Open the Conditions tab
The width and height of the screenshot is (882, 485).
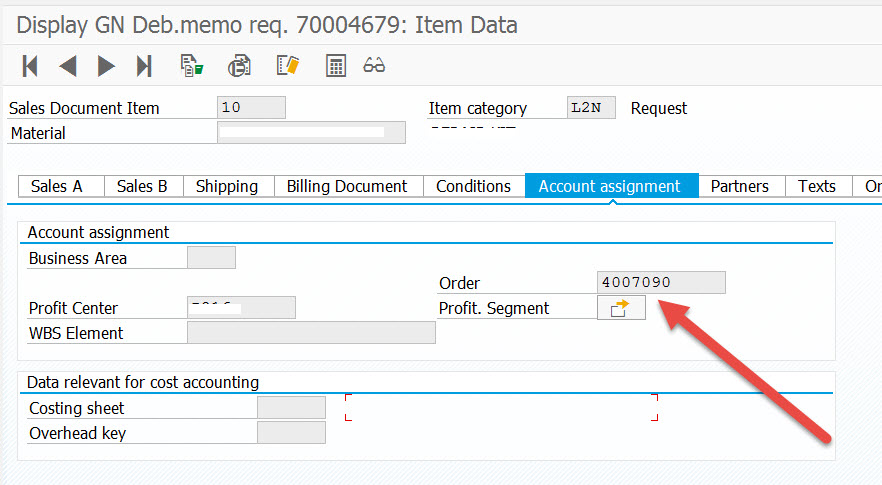pos(473,186)
